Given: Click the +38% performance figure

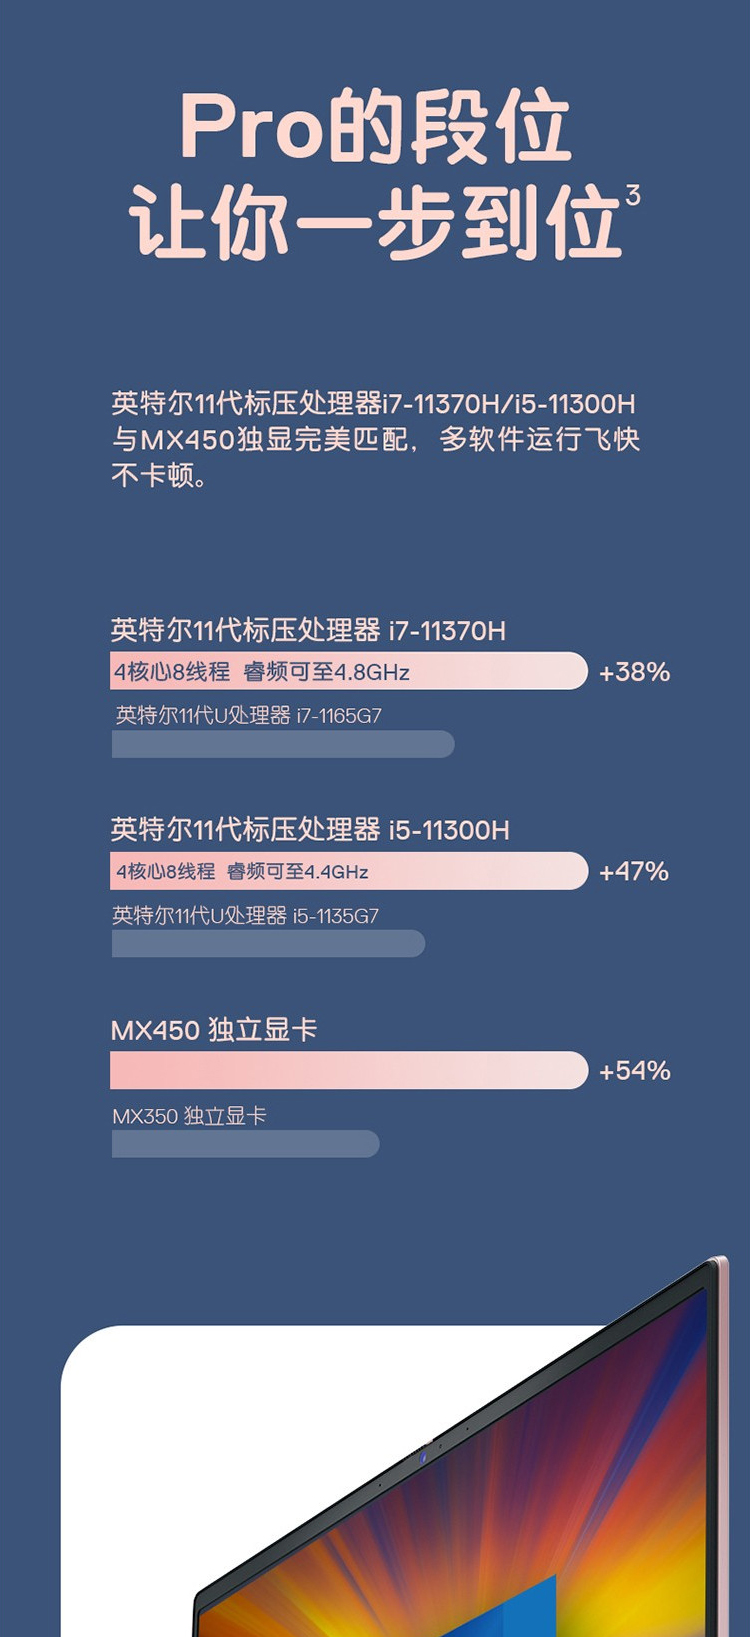Looking at the screenshot, I should click(634, 672).
